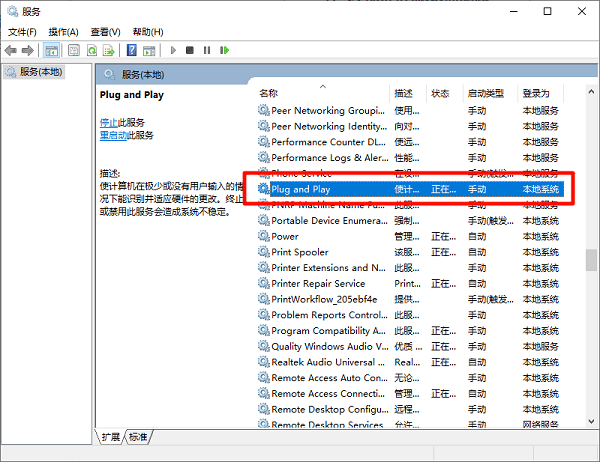Sort by the 状态 column header
The height and width of the screenshot is (462, 600).
(x=445, y=93)
